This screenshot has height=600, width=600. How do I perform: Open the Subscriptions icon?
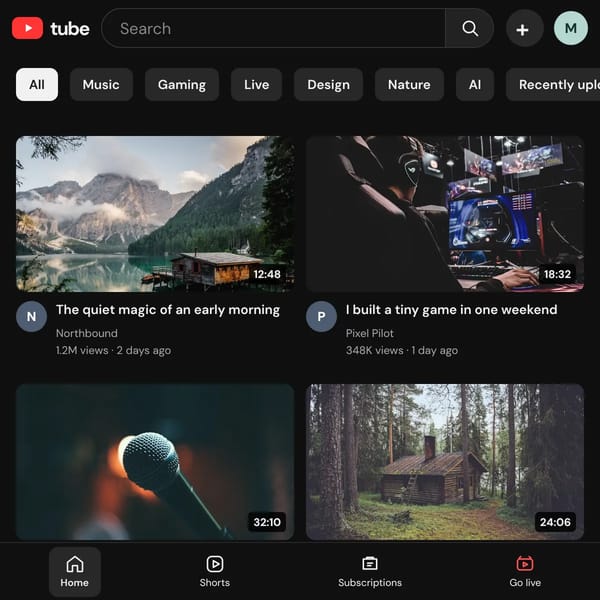point(370,564)
